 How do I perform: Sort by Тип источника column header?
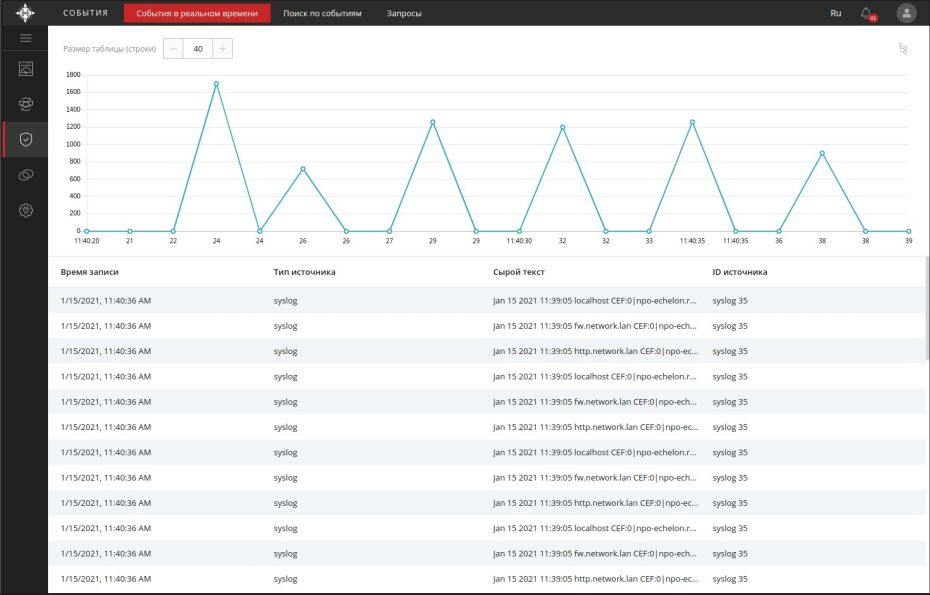coord(304,272)
